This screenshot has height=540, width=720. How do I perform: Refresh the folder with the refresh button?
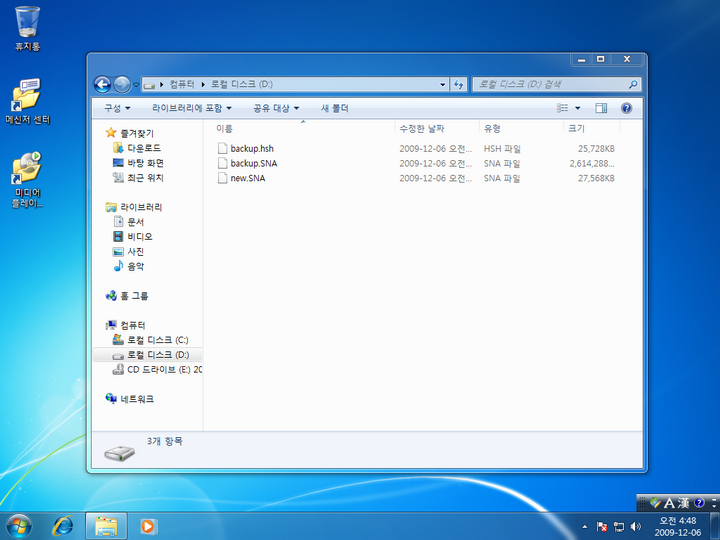[x=458, y=84]
